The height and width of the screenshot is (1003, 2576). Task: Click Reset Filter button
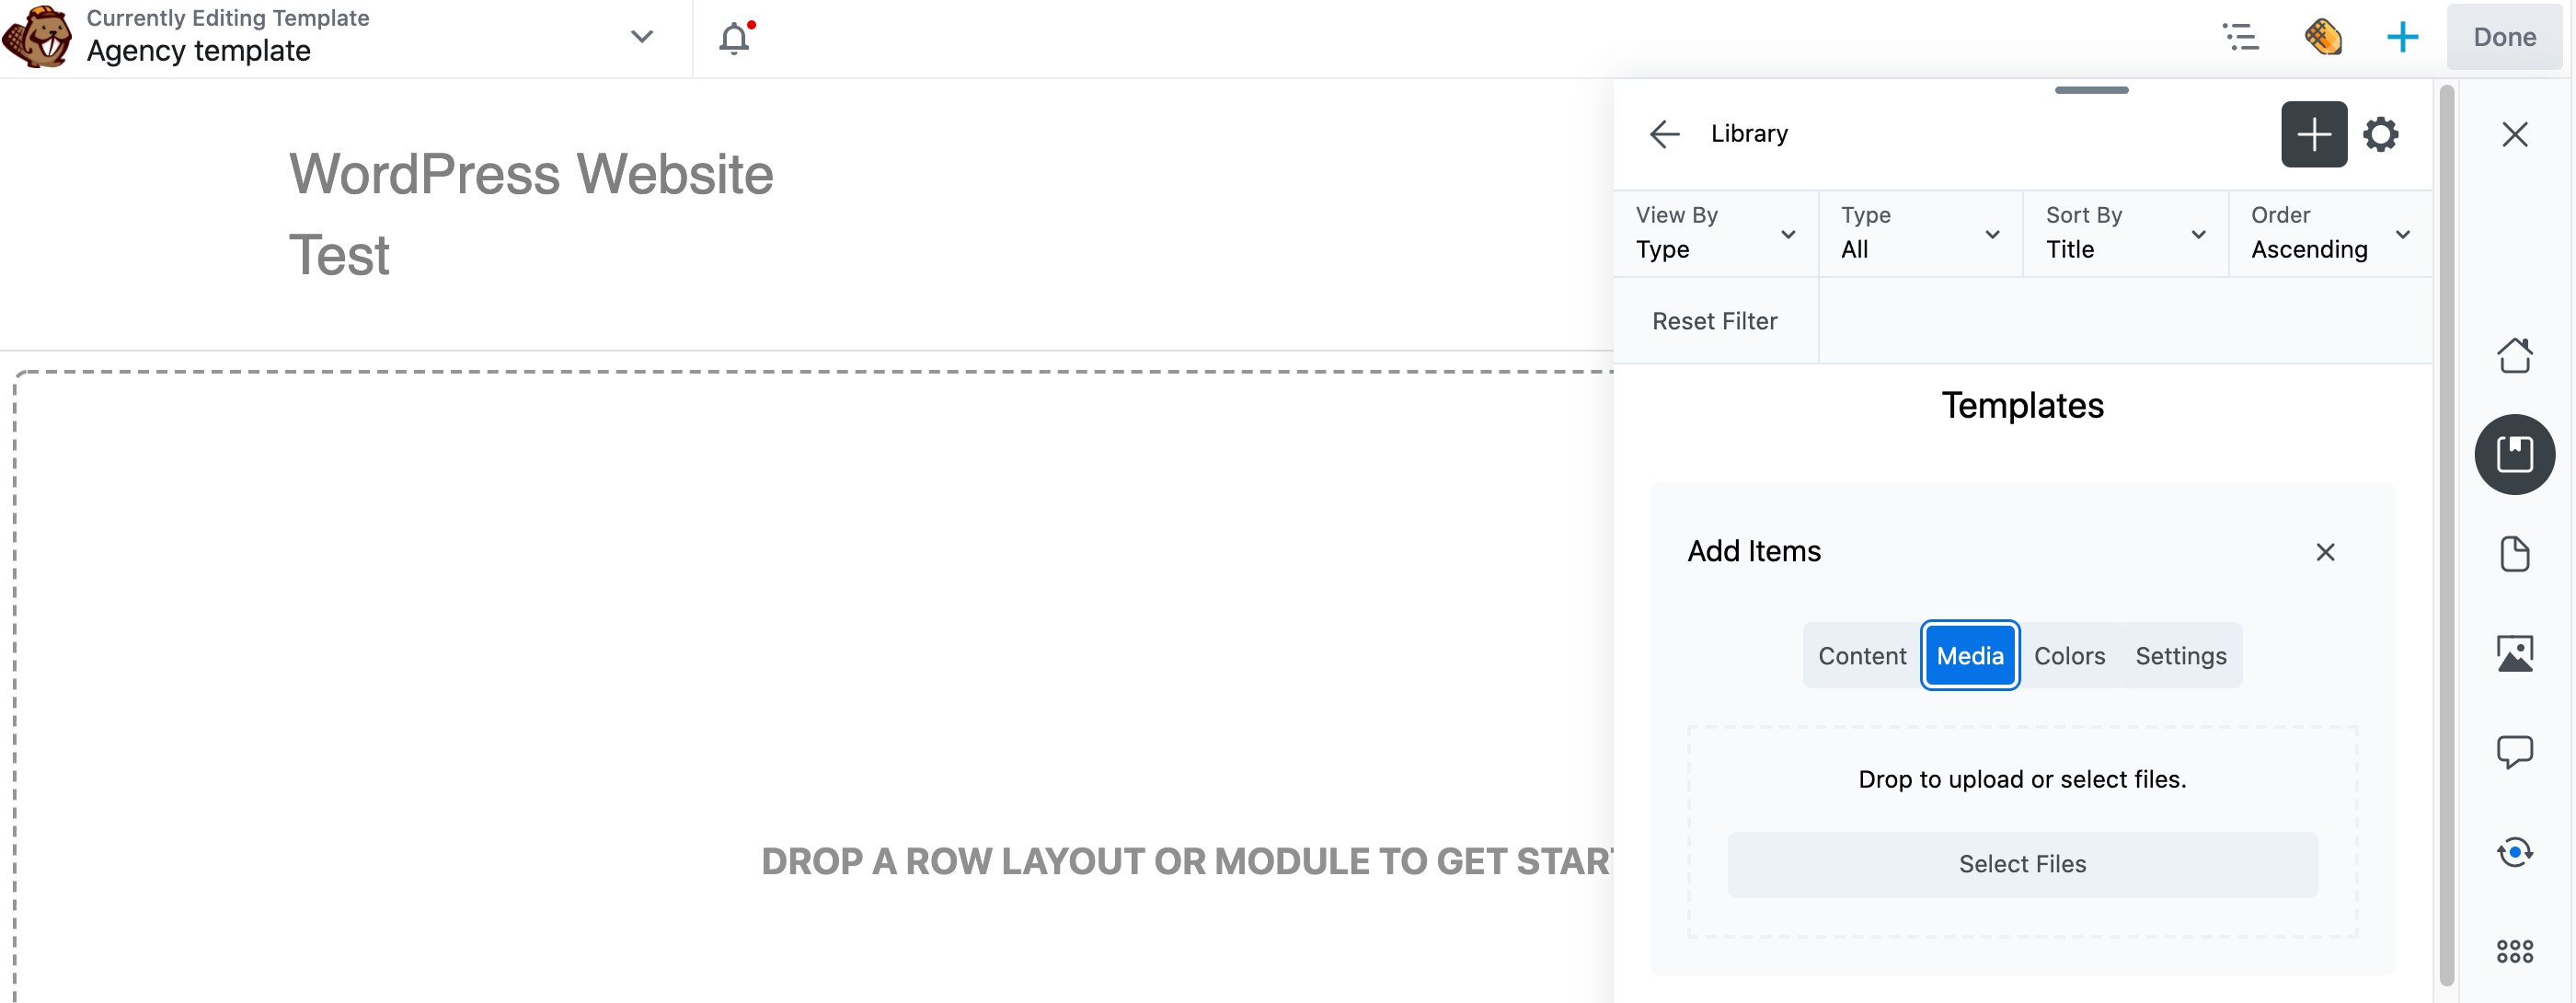(x=1715, y=320)
